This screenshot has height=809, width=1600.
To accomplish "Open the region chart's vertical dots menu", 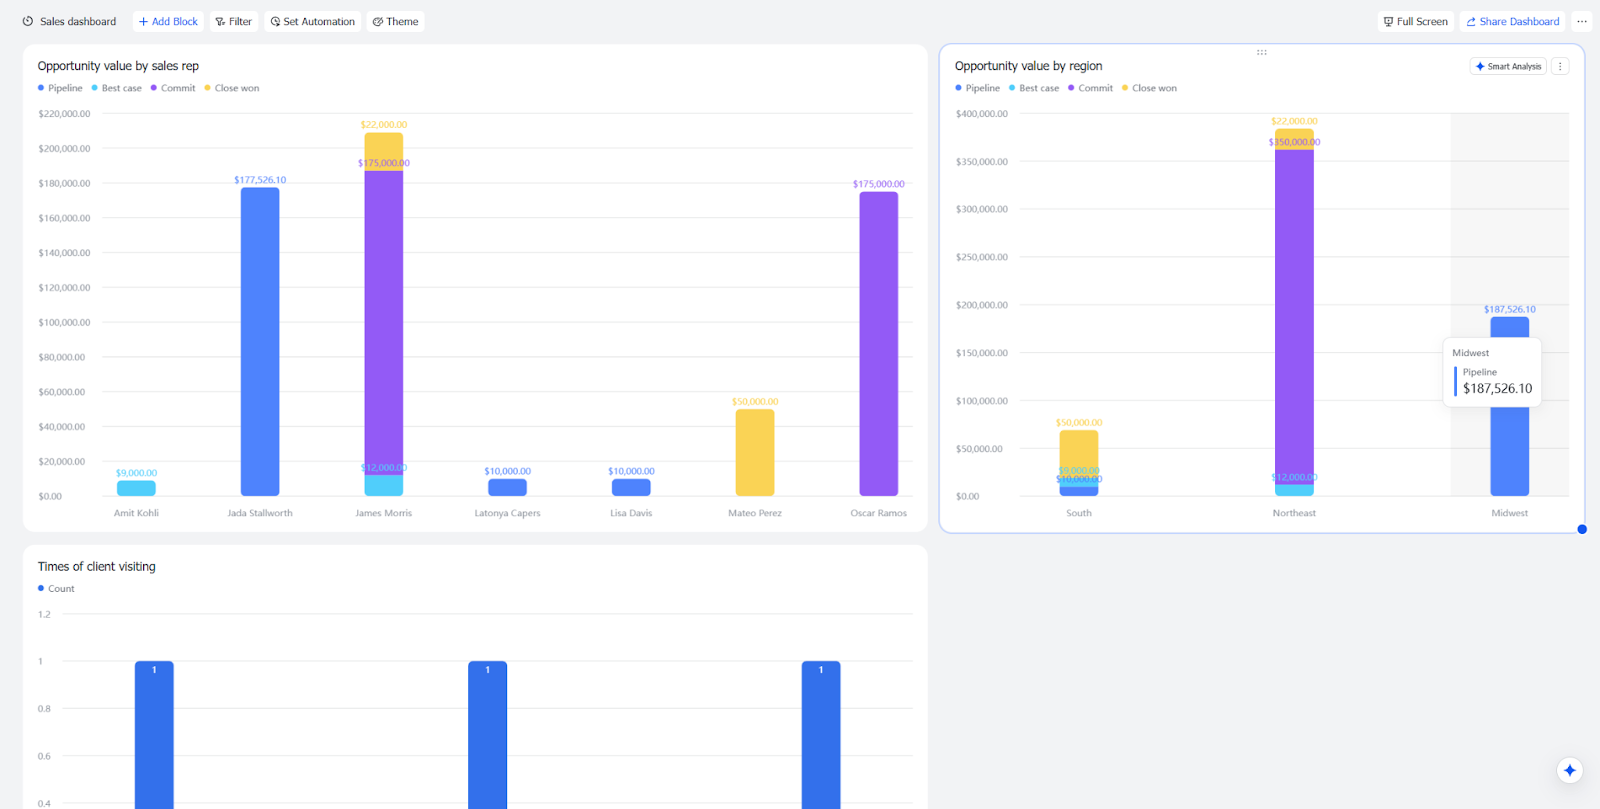I will 1560,66.
